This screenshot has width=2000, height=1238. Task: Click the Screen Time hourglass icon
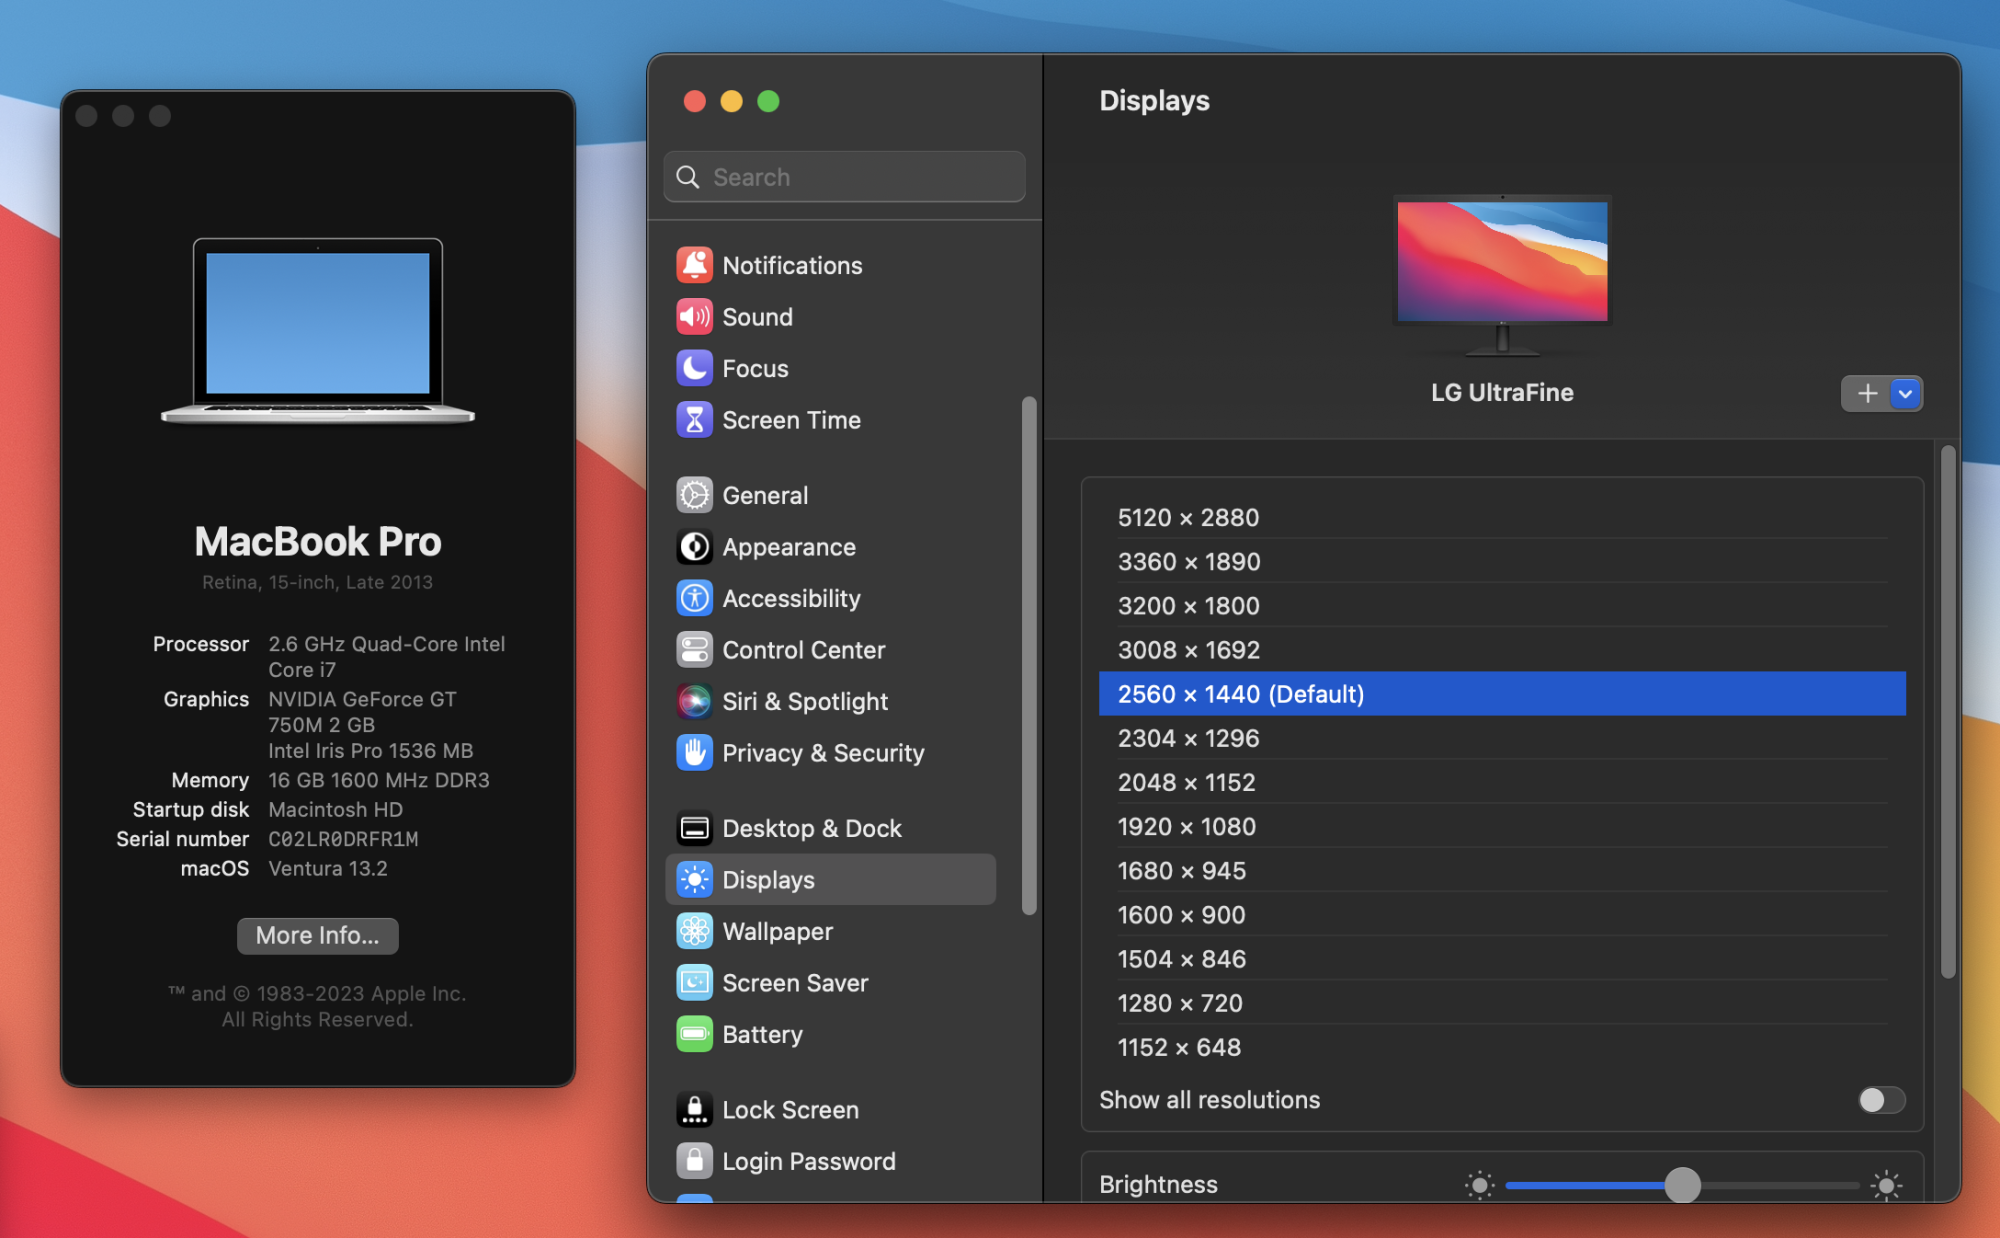tap(694, 420)
